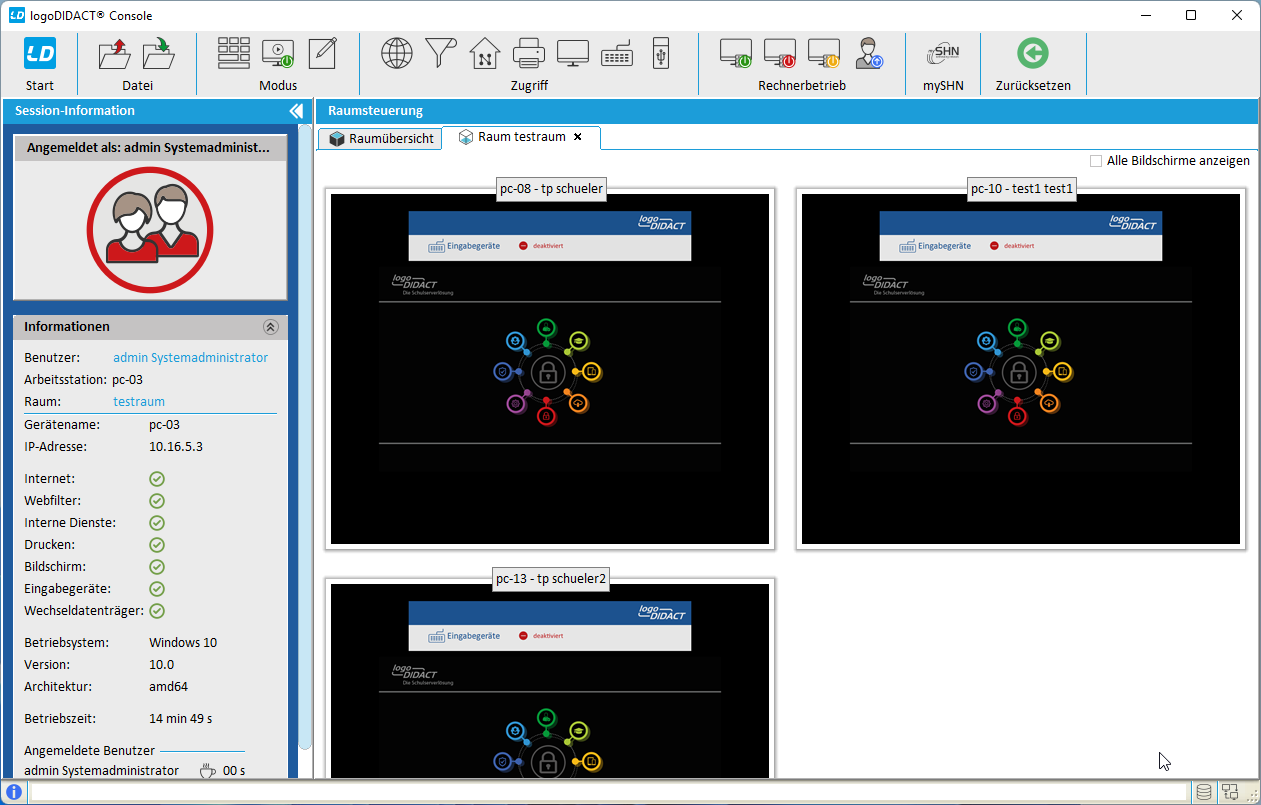Click the green power-on computers icon
Image resolution: width=1261 pixels, height=805 pixels.
pos(736,53)
